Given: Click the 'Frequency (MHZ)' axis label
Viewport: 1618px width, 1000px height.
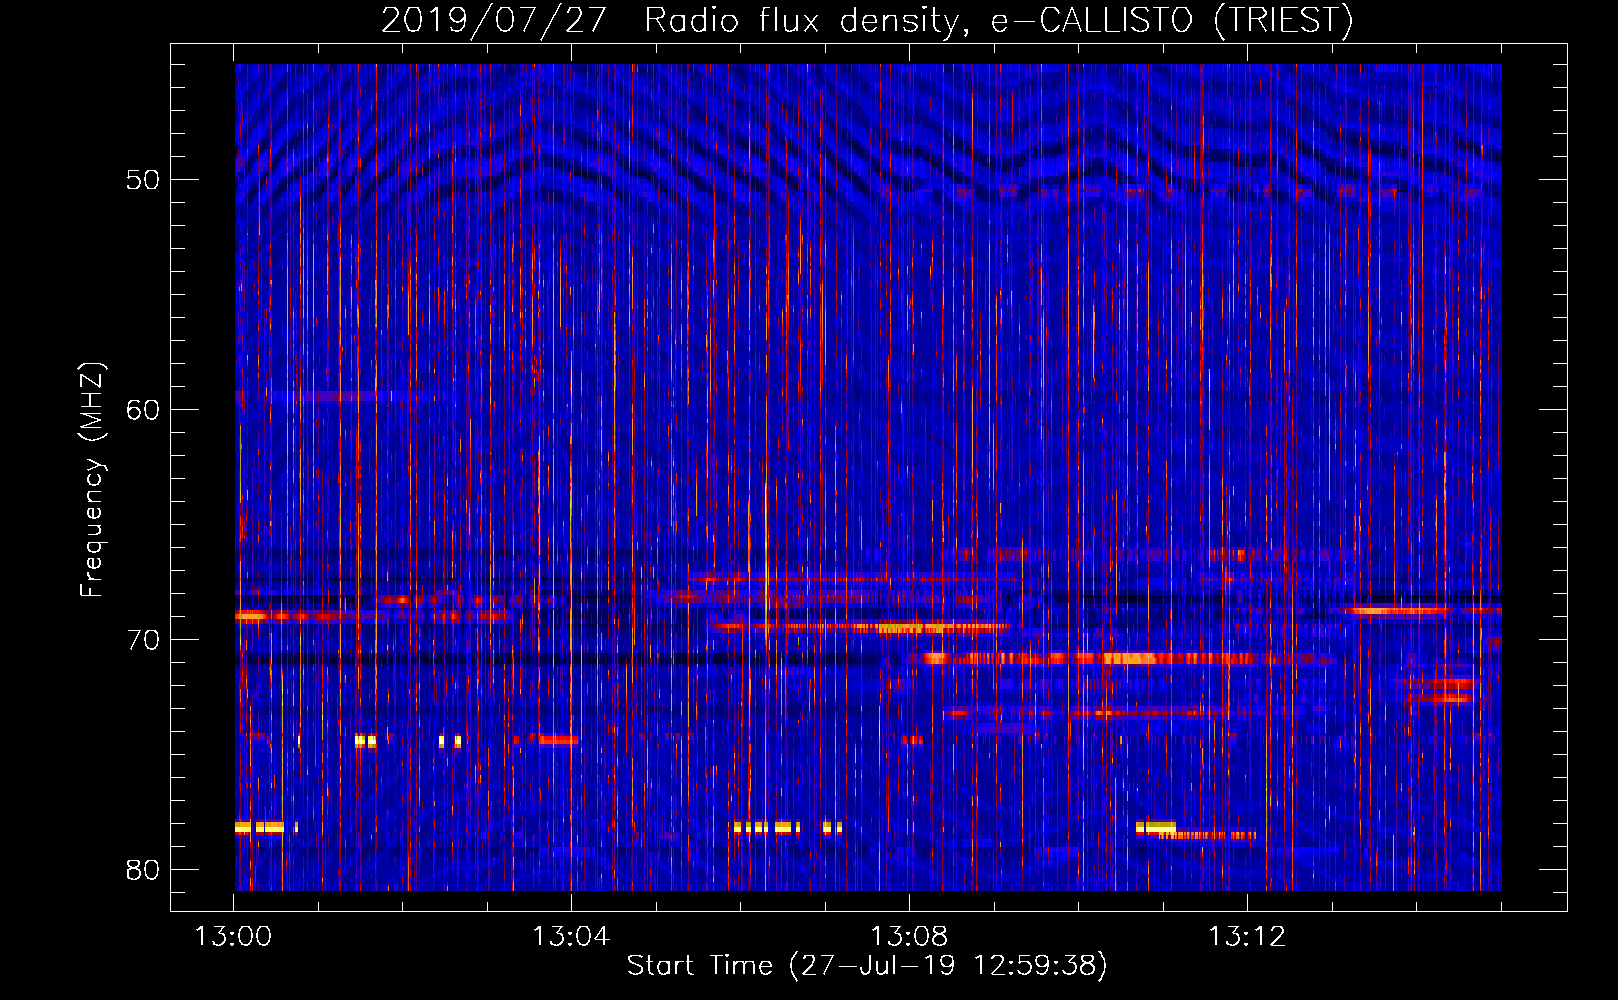Looking at the screenshot, I should [92, 480].
